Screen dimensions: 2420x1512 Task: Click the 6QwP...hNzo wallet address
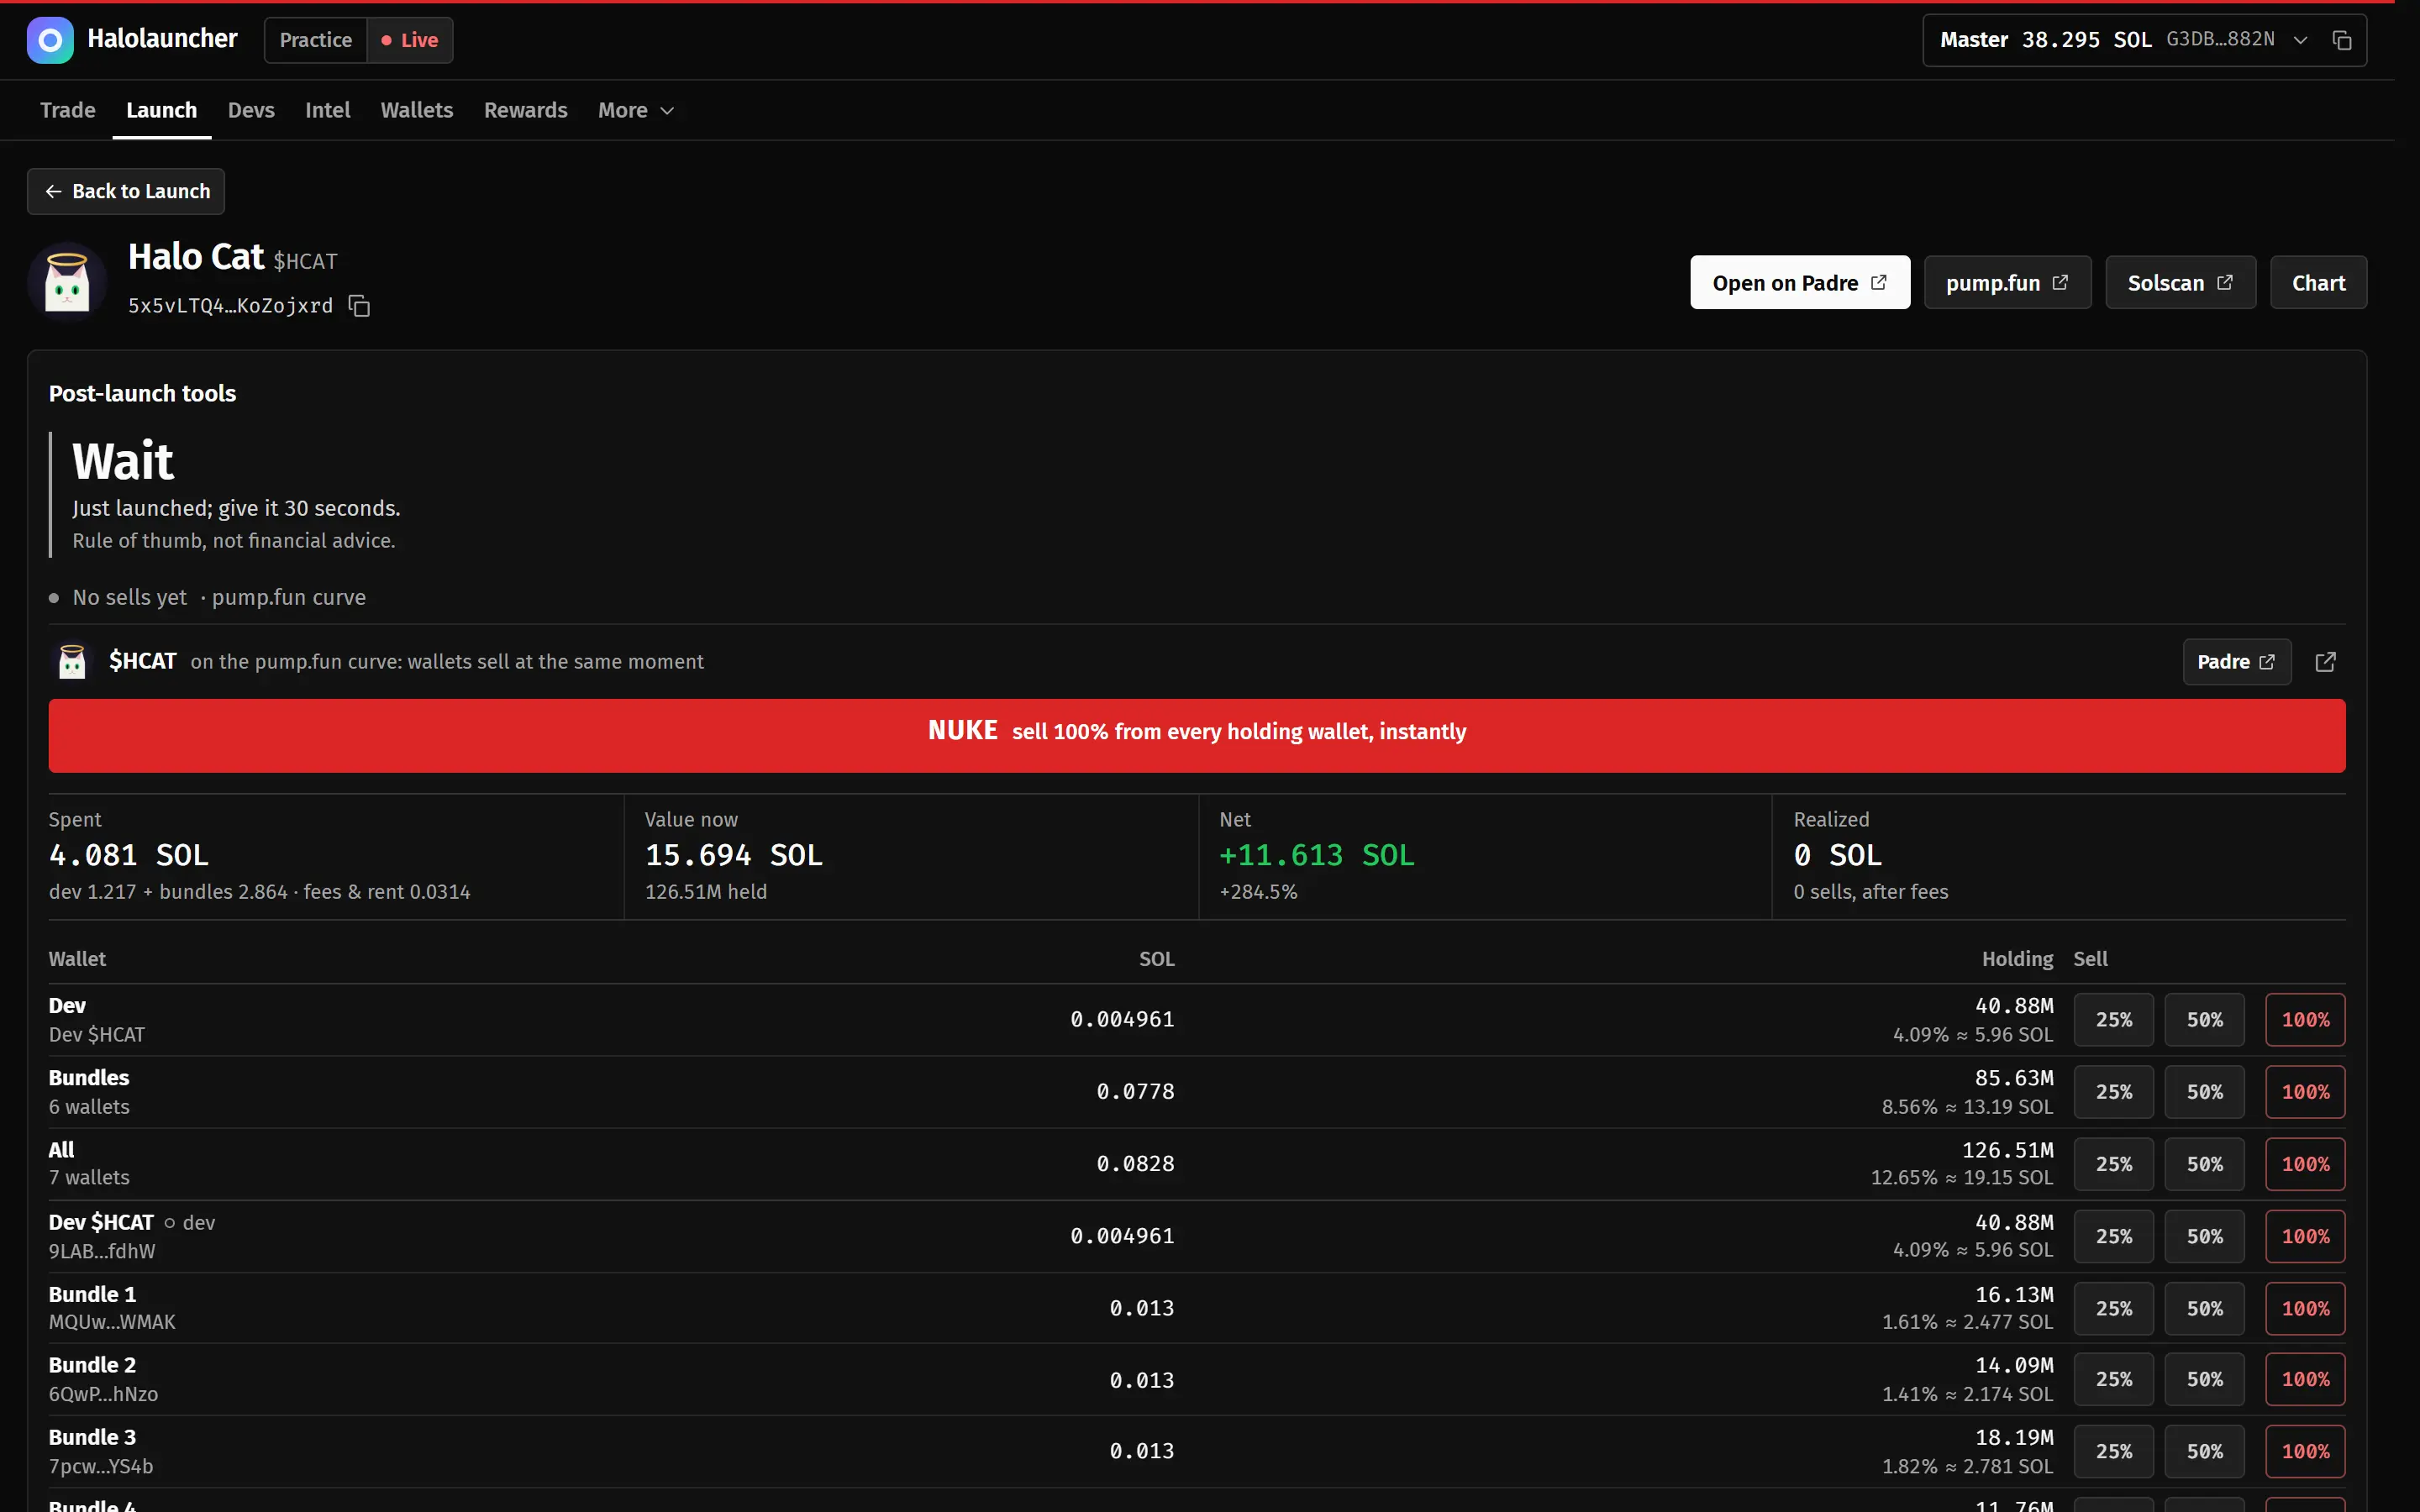click(103, 1394)
